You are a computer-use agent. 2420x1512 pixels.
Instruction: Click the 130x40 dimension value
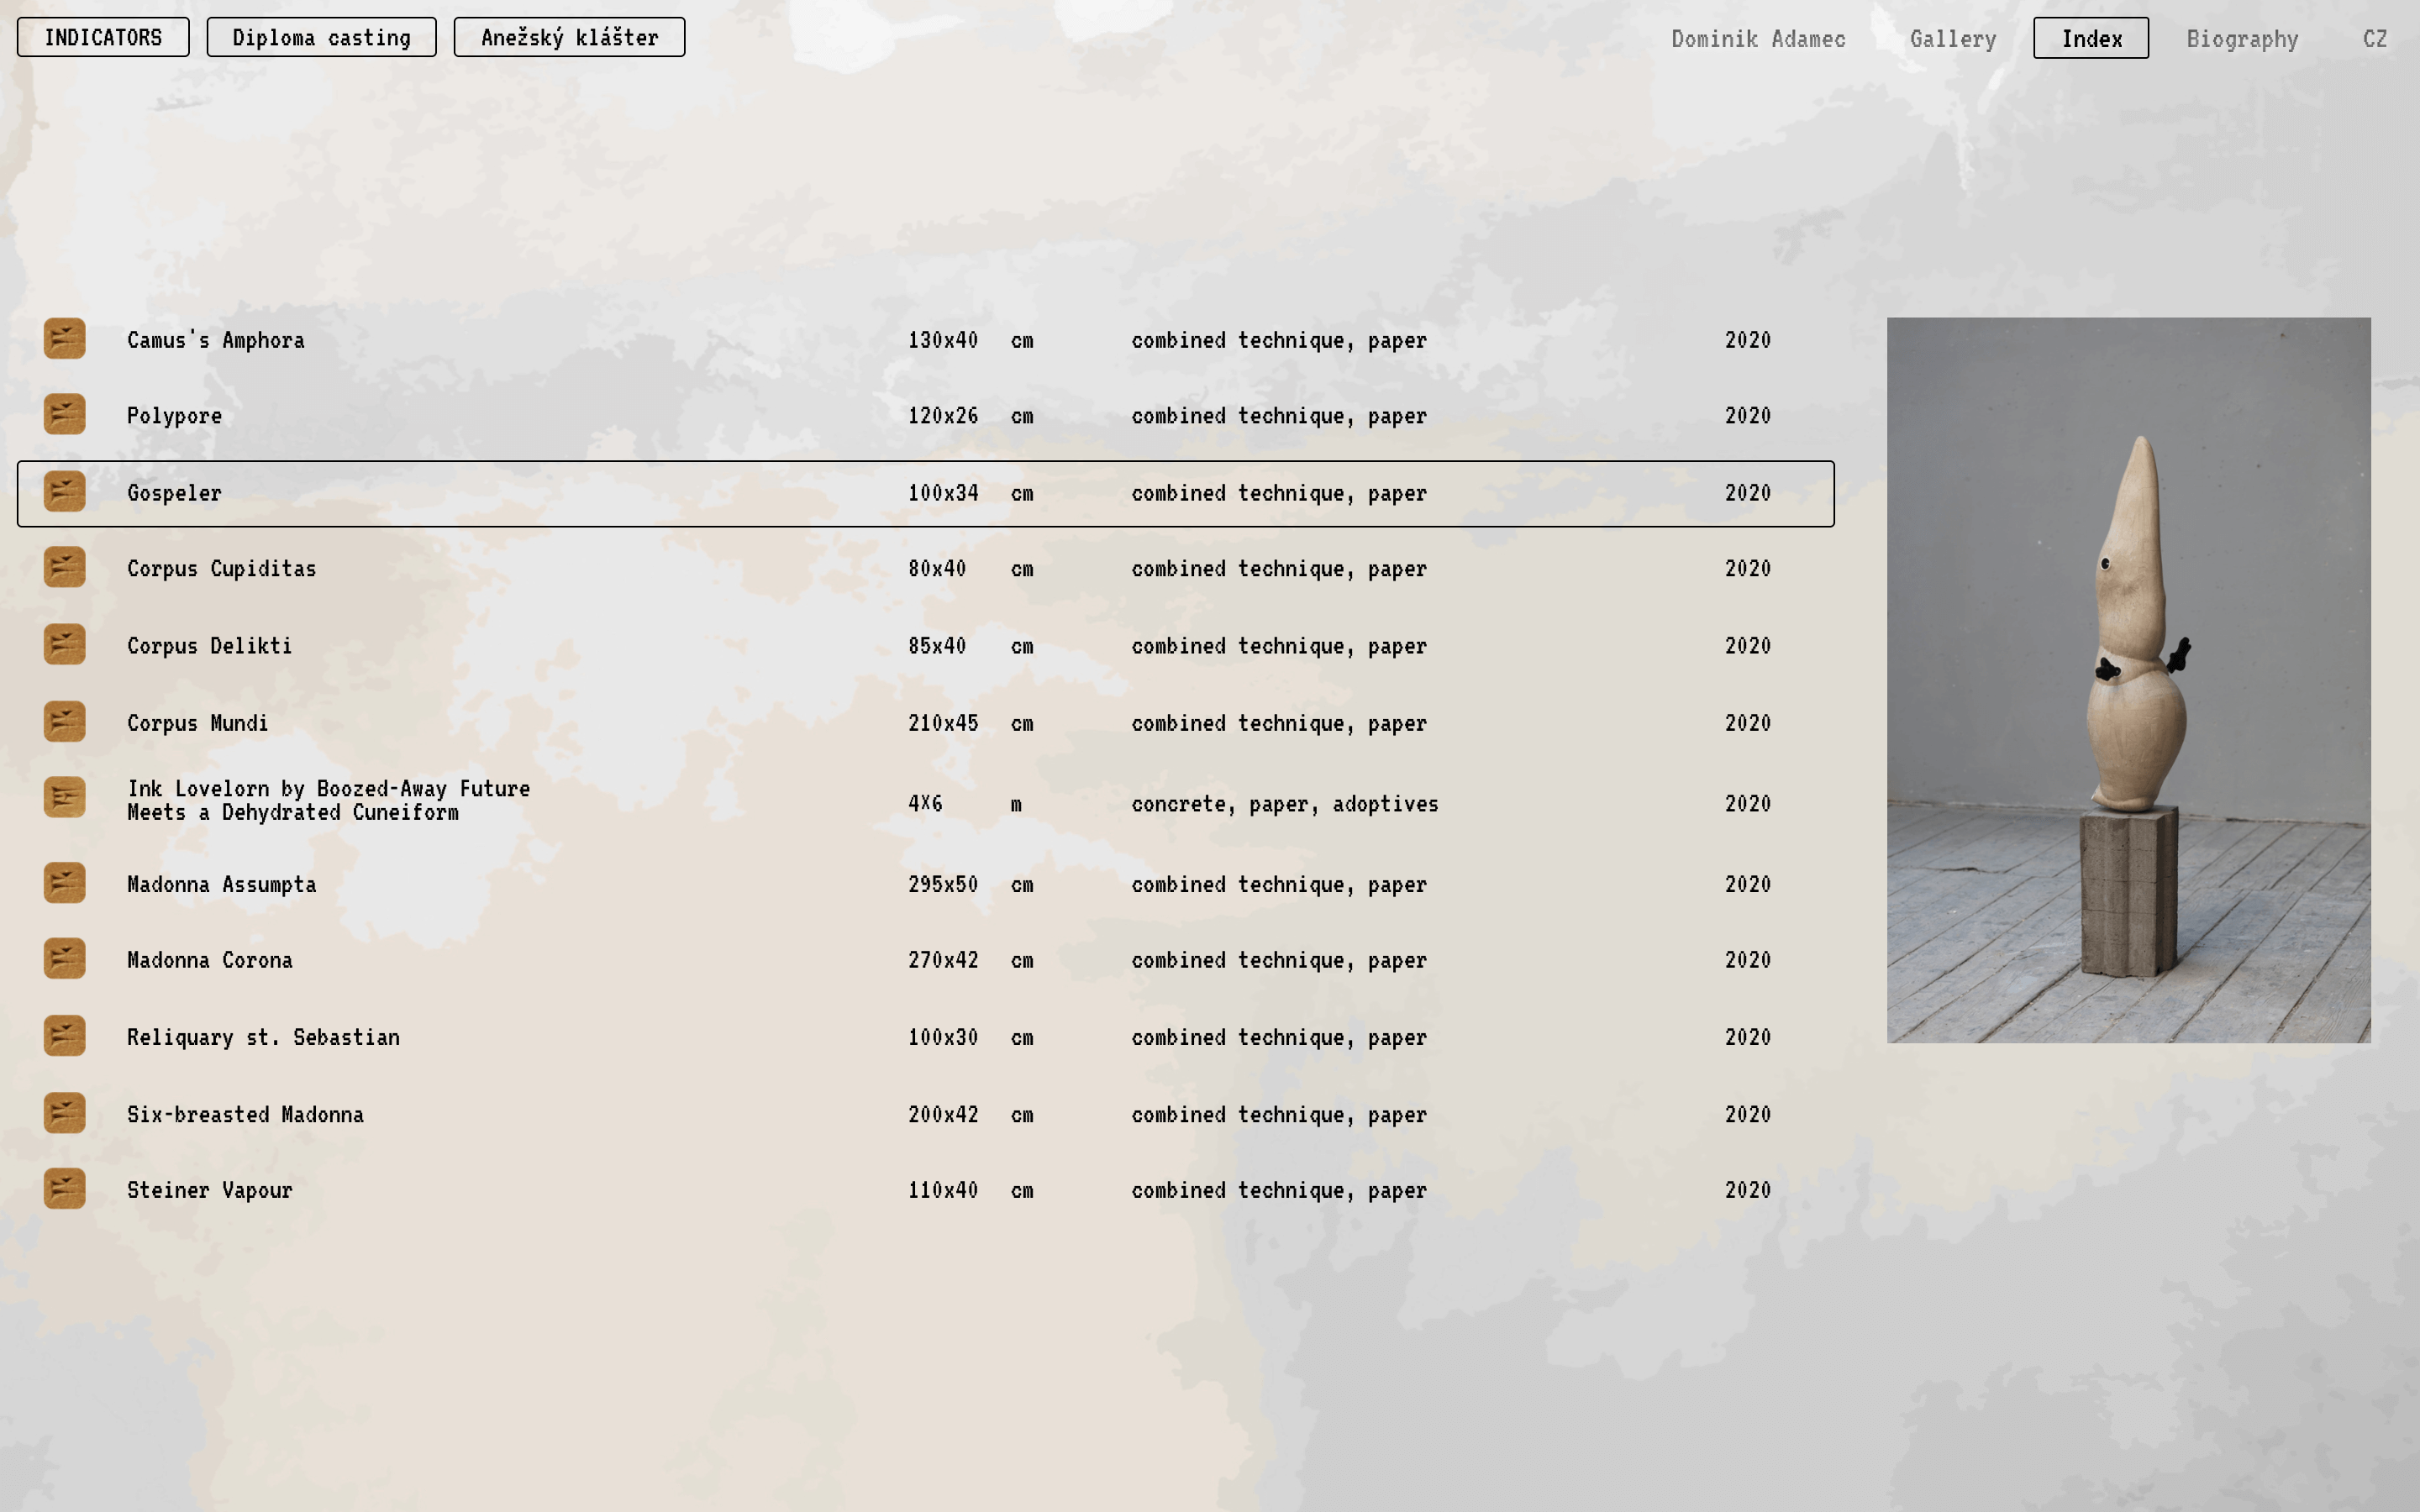point(943,340)
